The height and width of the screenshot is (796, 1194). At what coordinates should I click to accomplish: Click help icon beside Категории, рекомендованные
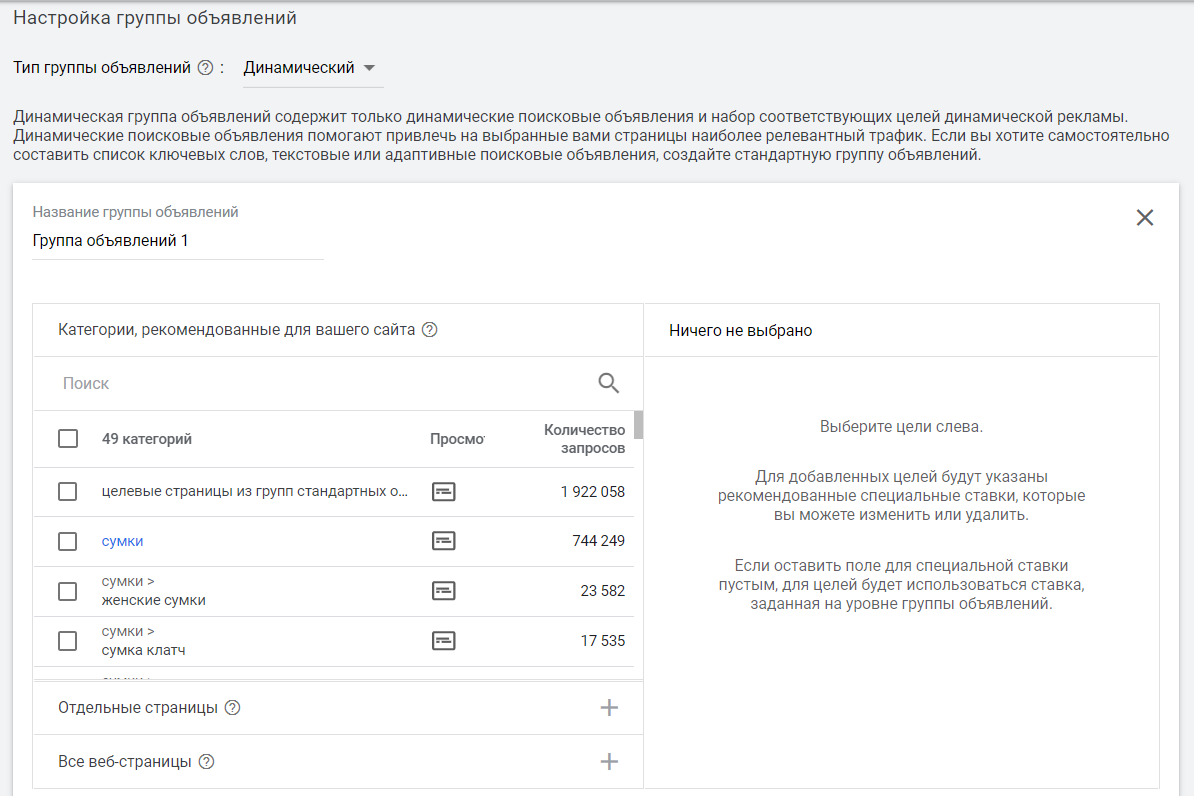point(430,330)
